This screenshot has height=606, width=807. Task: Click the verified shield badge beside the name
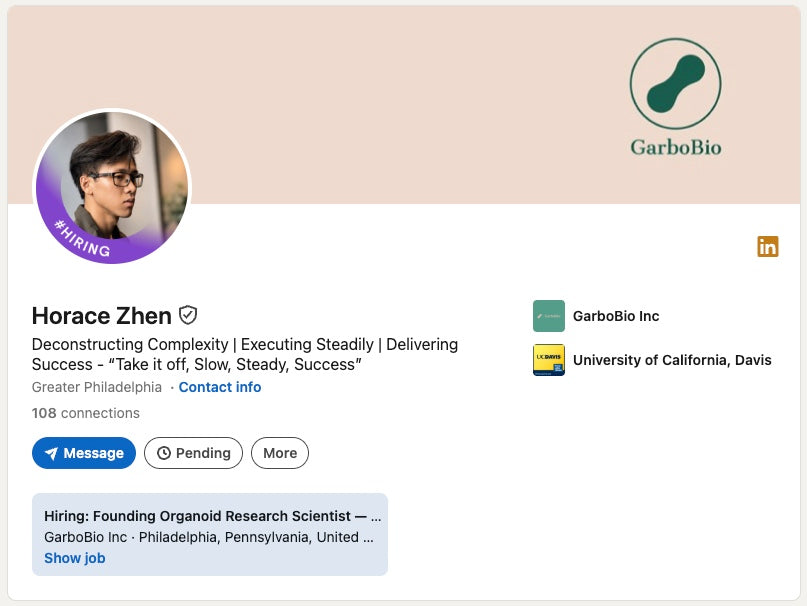point(188,315)
